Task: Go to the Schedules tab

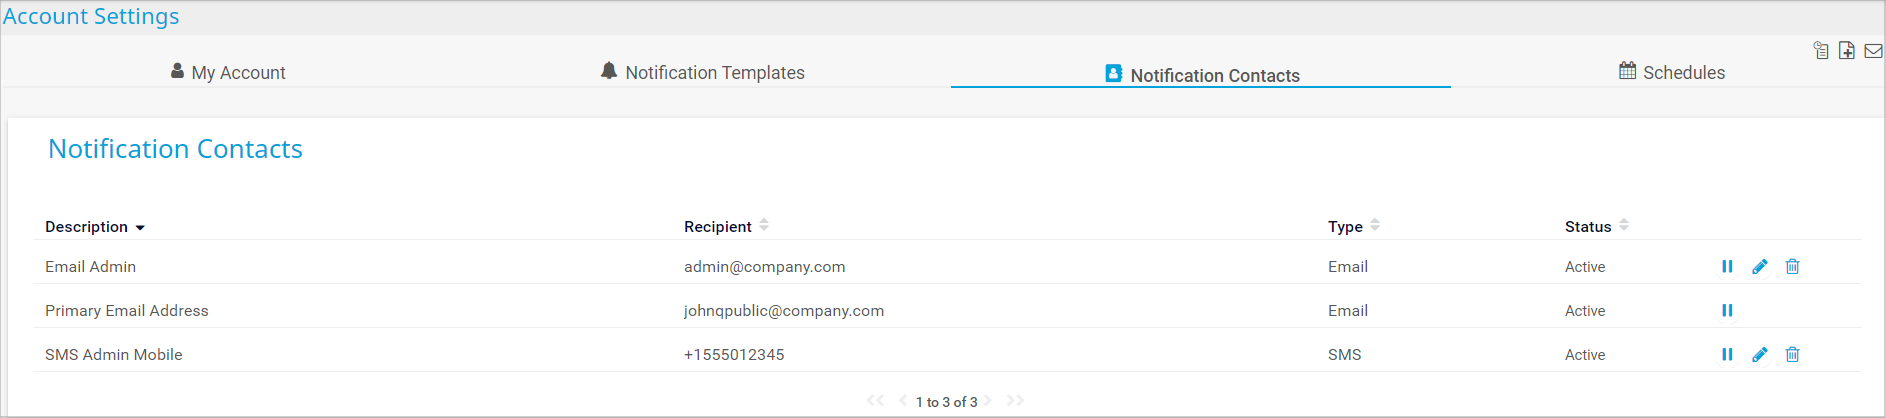Action: (1672, 72)
